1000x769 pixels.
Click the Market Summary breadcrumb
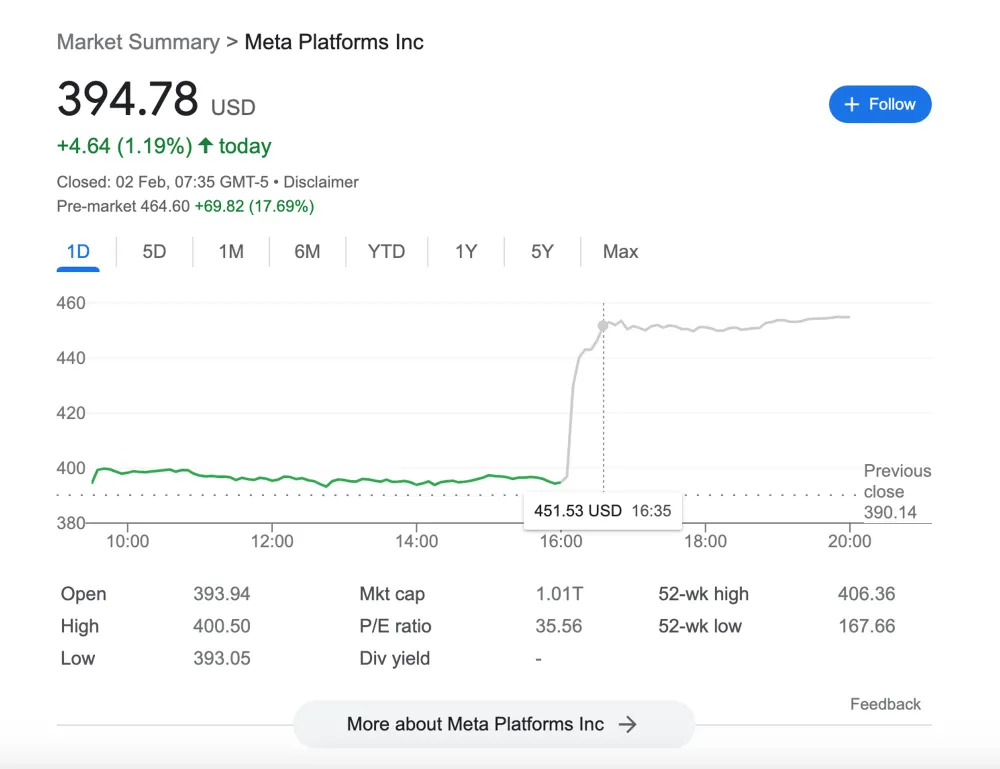click(x=138, y=42)
